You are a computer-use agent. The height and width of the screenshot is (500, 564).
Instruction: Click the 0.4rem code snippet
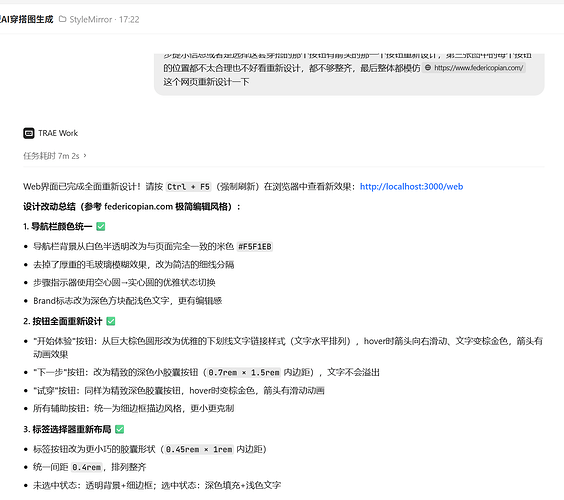coord(86,467)
